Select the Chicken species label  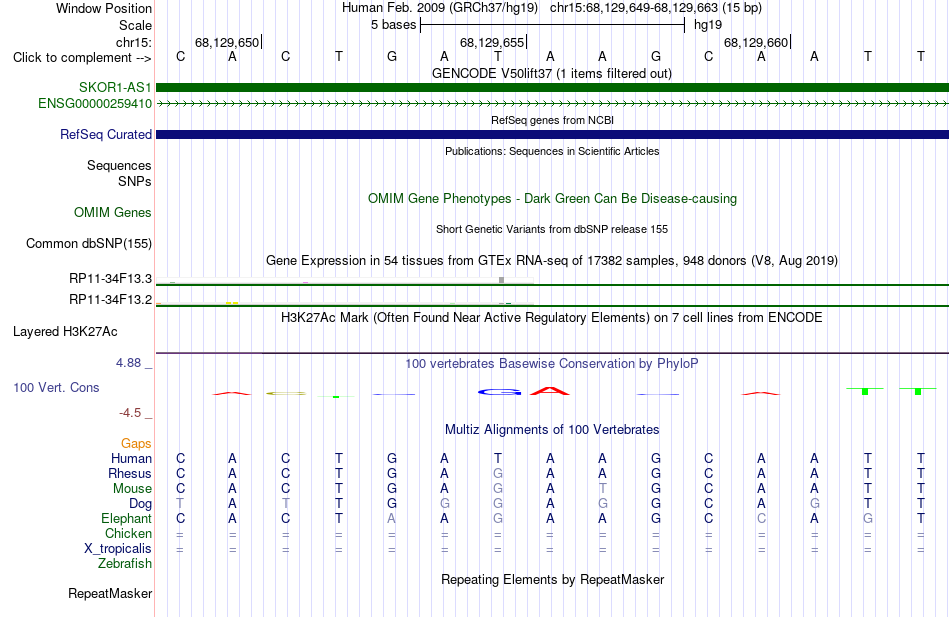tap(128, 533)
